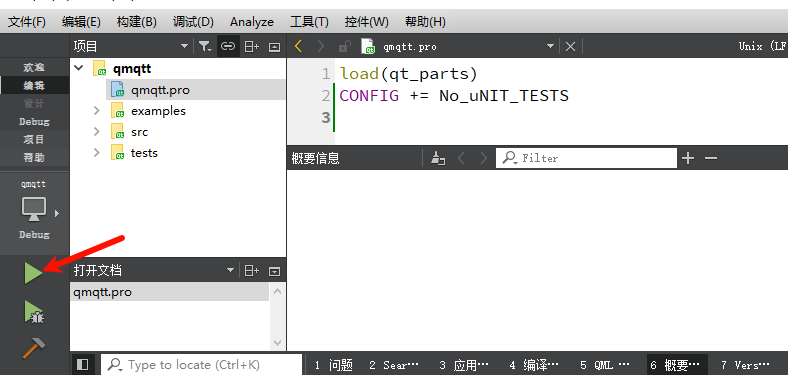
Task: Open the 构建(B) menu
Action: (x=137, y=22)
